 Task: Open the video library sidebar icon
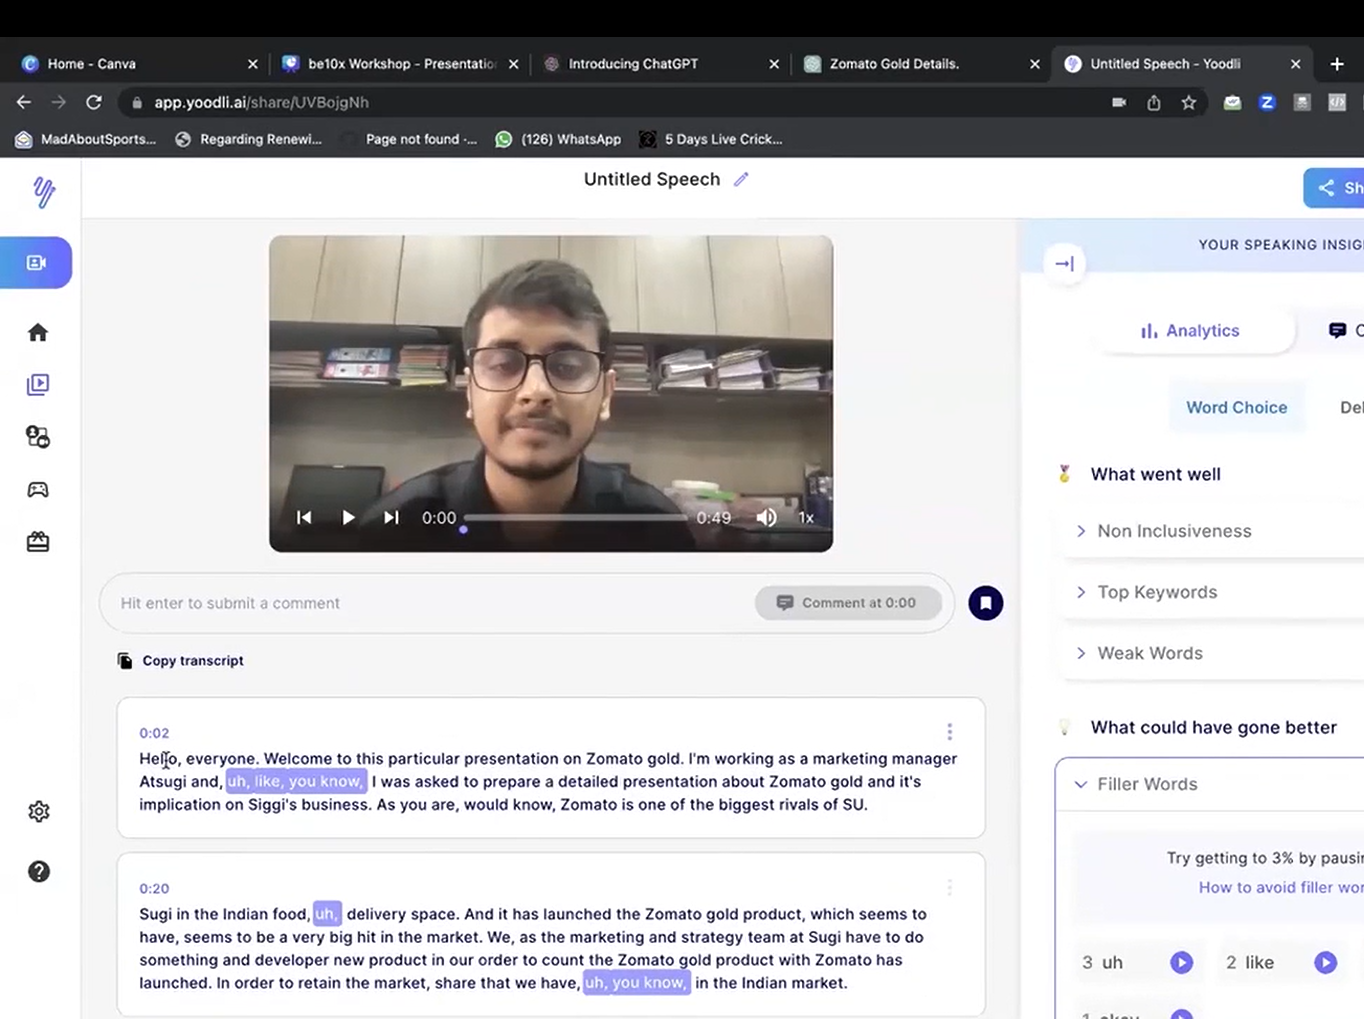[x=38, y=384]
